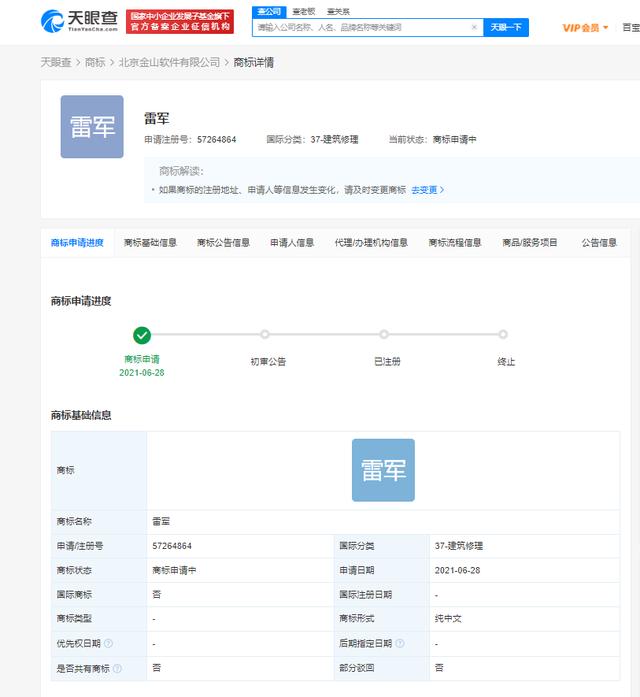Switch to 商标基础信息 tab
Screen dimensions: 640x697
150,243
